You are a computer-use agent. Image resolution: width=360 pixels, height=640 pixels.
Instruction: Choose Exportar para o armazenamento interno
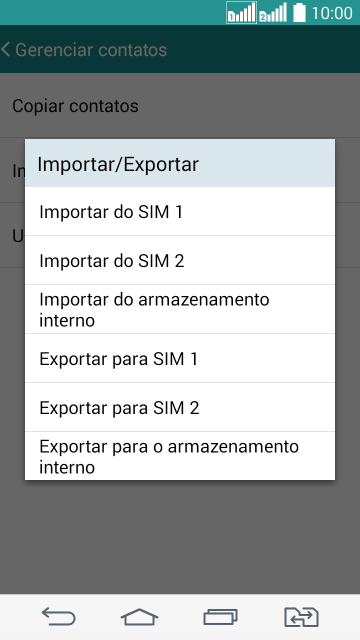pyautogui.click(x=180, y=456)
